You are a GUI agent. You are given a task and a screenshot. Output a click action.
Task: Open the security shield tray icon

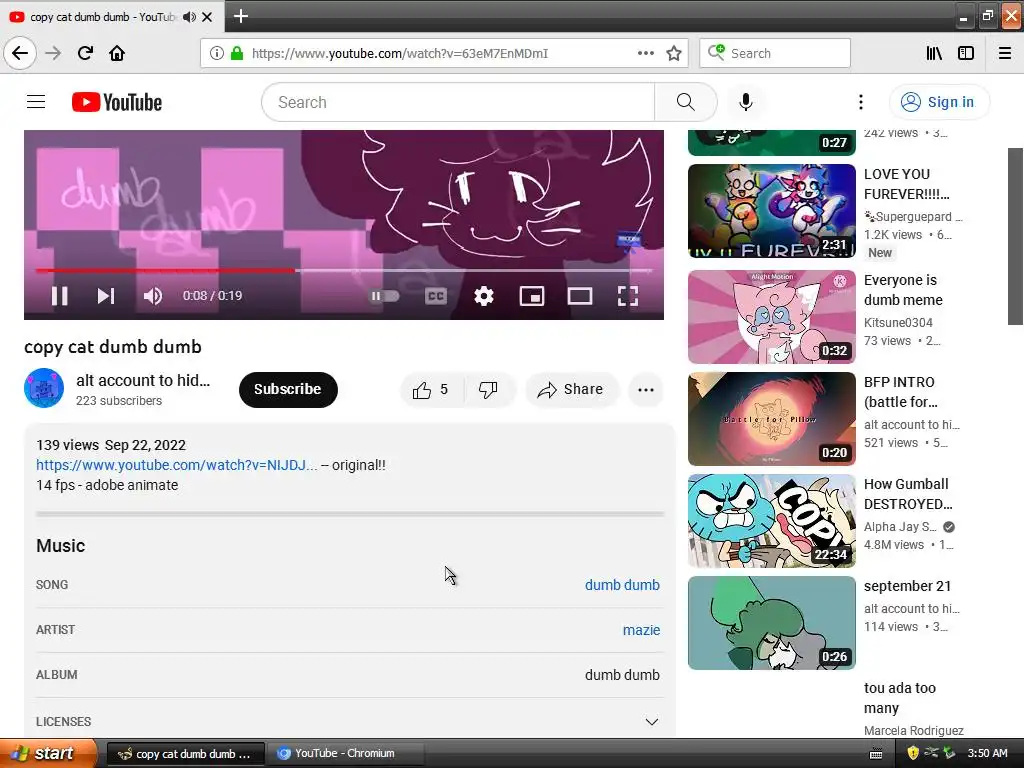pos(913,754)
